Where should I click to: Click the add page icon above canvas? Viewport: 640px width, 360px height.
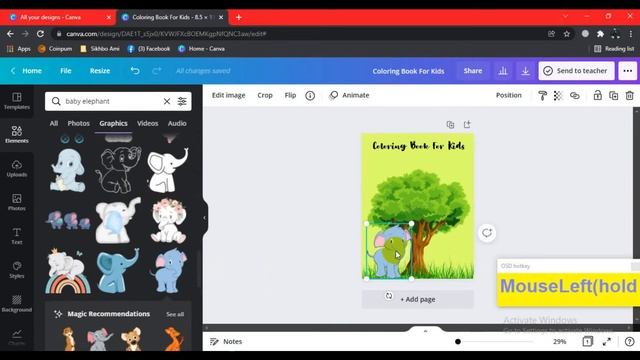(467, 124)
